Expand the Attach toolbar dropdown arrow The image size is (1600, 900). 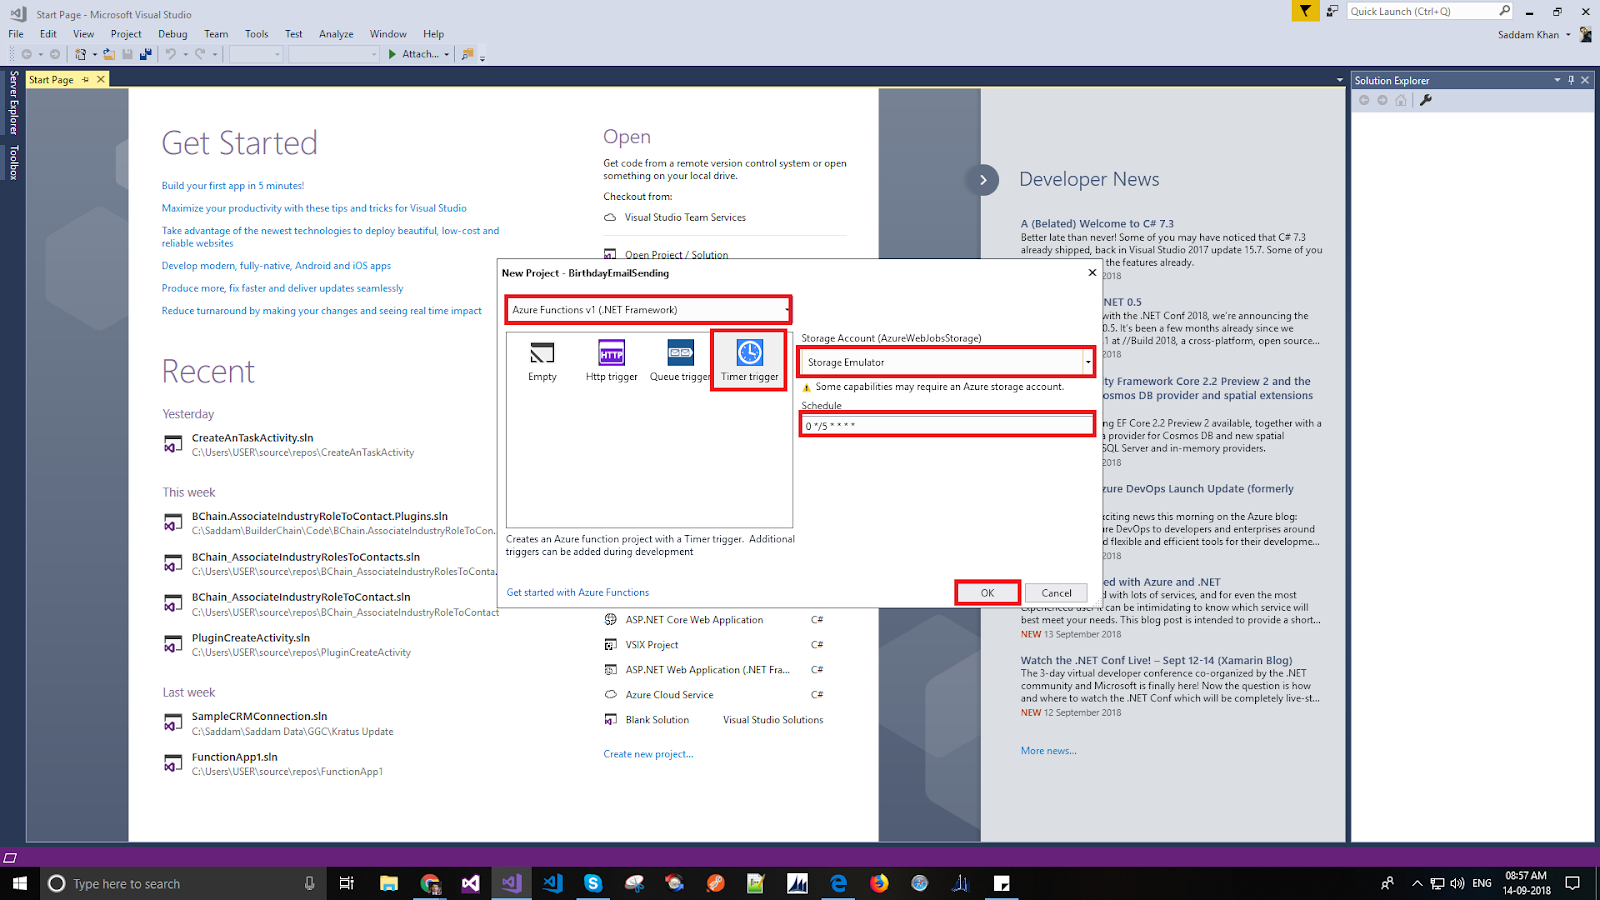[x=447, y=54]
